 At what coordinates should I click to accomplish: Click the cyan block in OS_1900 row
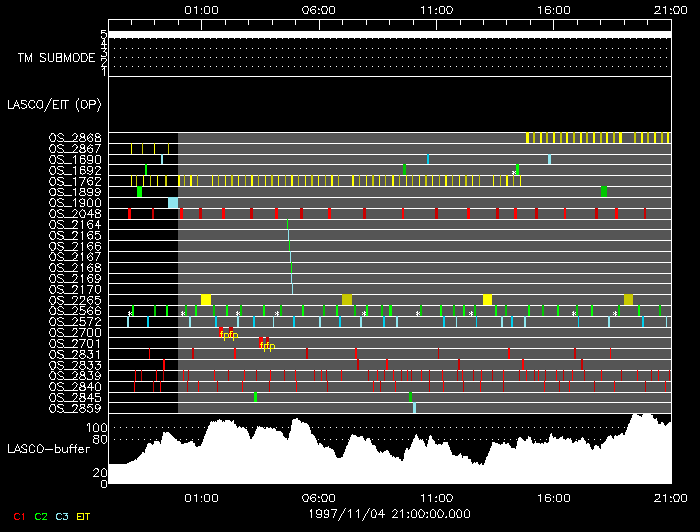tap(173, 203)
